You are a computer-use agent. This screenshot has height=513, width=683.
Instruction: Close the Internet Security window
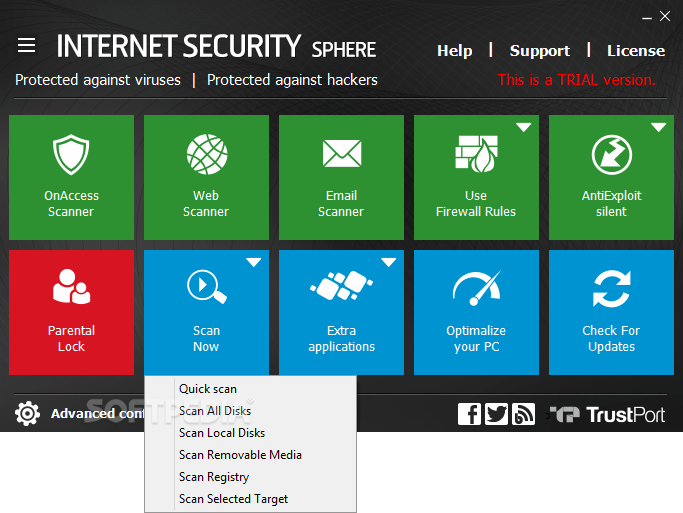(x=665, y=16)
